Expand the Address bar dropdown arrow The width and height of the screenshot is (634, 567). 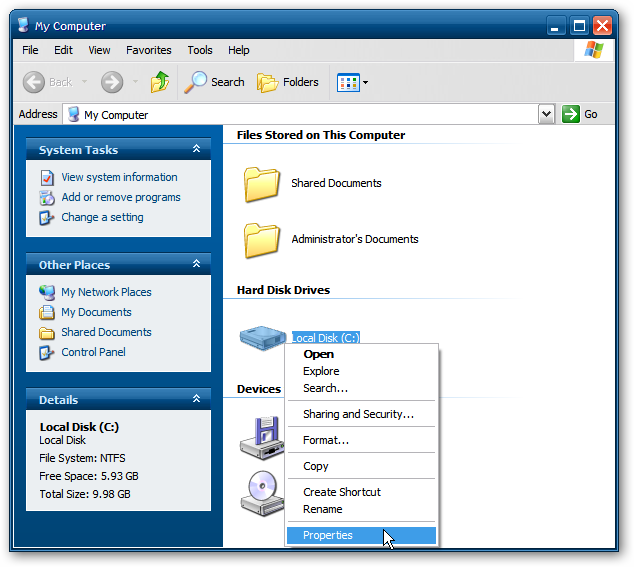546,114
